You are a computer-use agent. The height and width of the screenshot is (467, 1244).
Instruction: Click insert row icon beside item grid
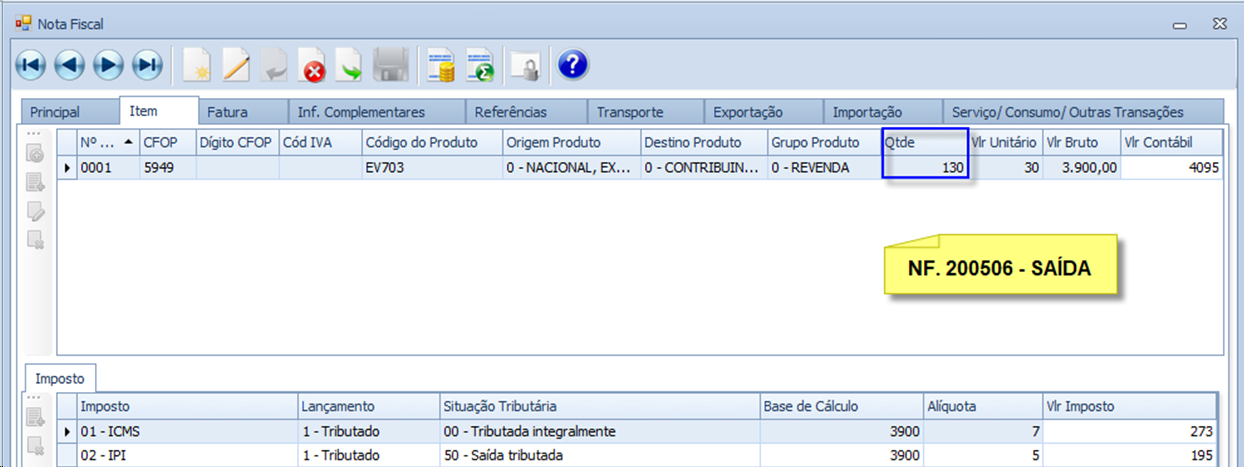pyautogui.click(x=35, y=183)
